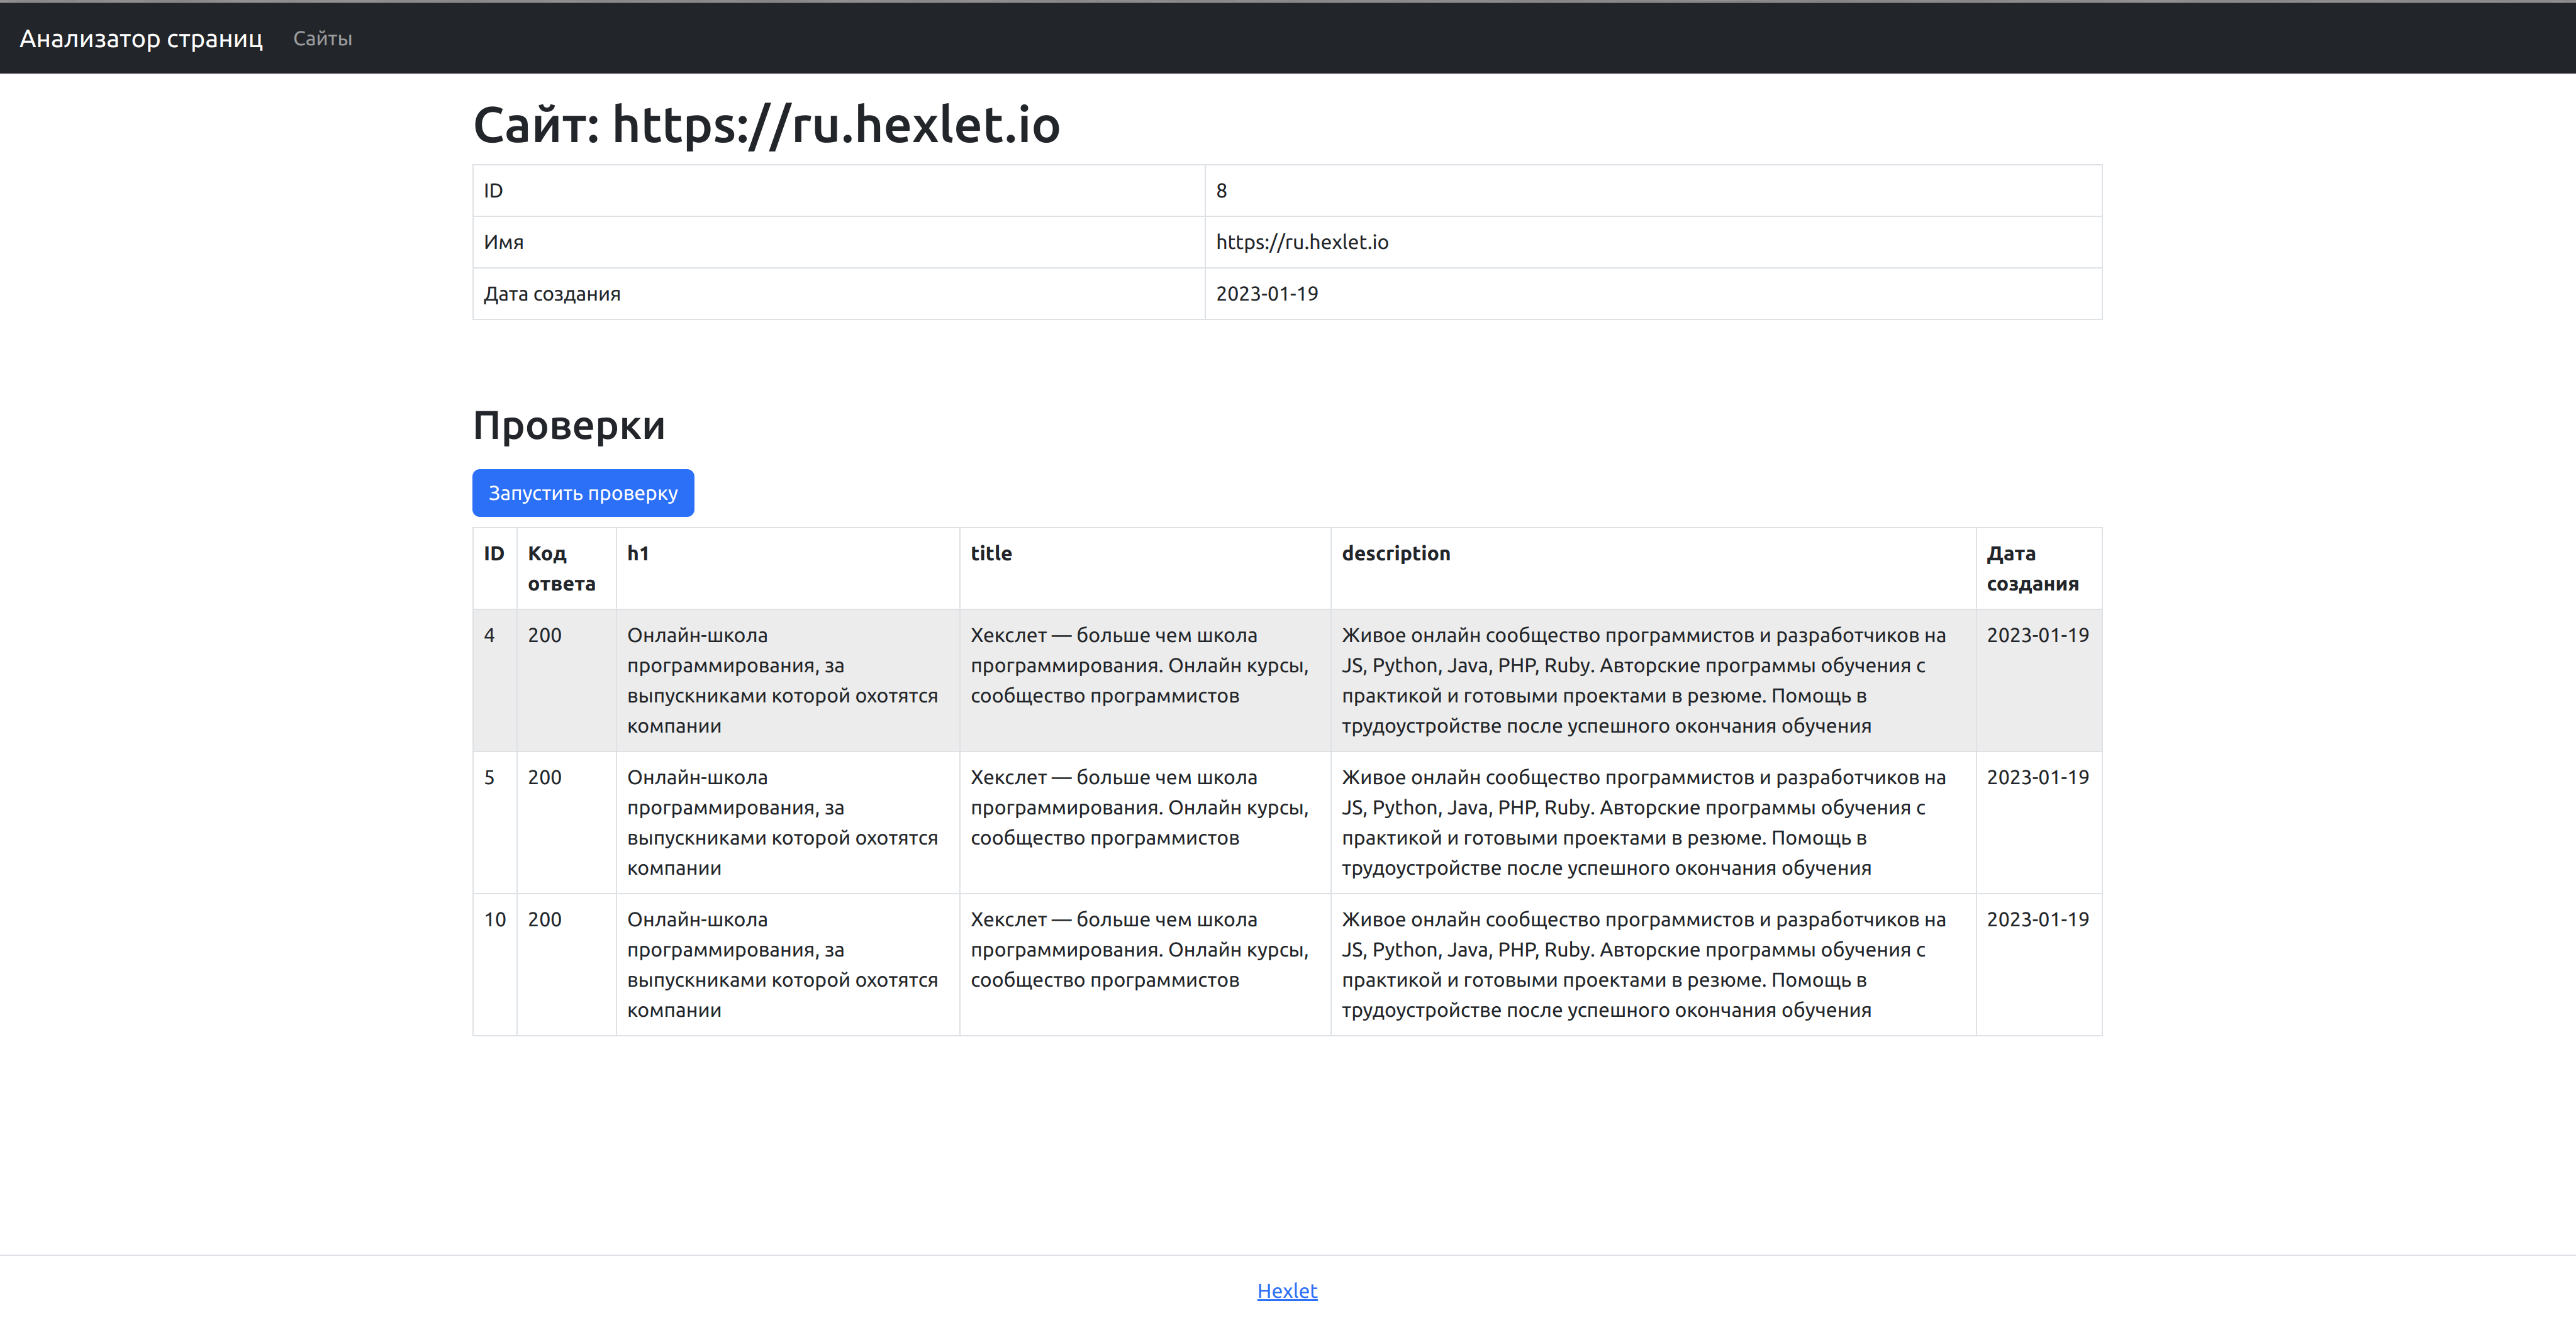2576x1325 pixels.
Task: Click the h1 column header
Action: click(638, 553)
